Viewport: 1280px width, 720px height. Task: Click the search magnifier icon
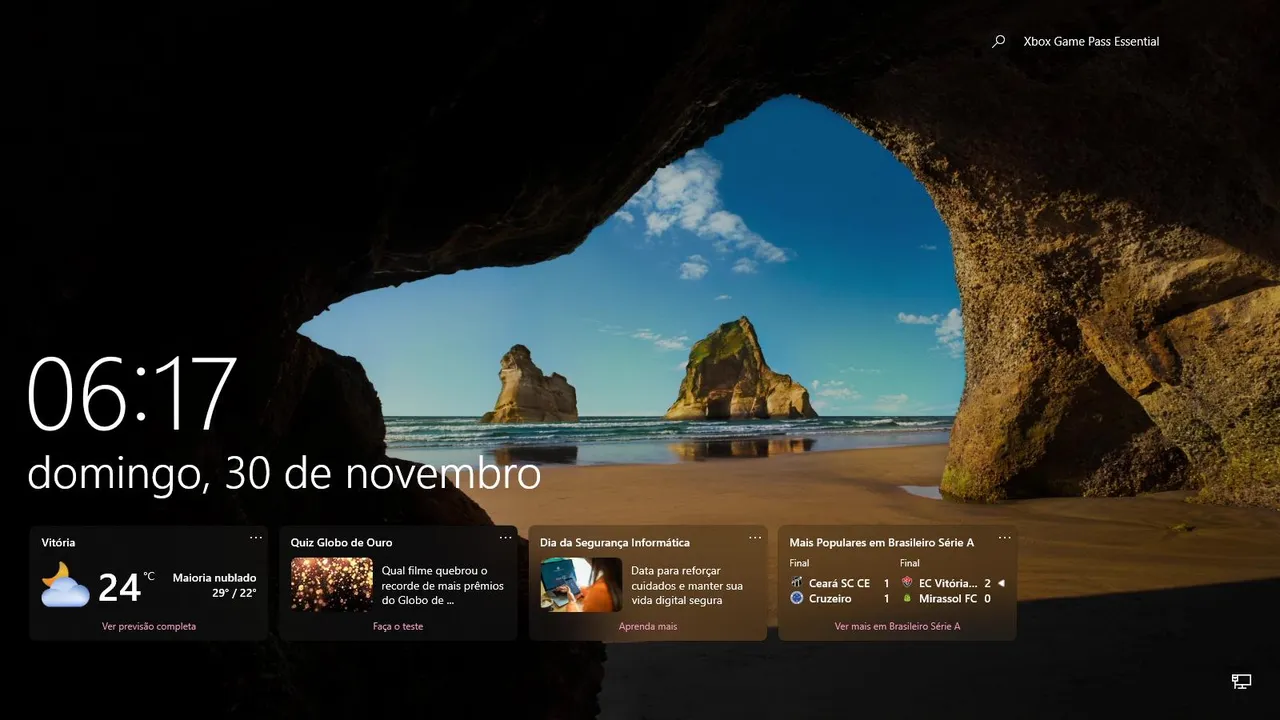tap(998, 42)
